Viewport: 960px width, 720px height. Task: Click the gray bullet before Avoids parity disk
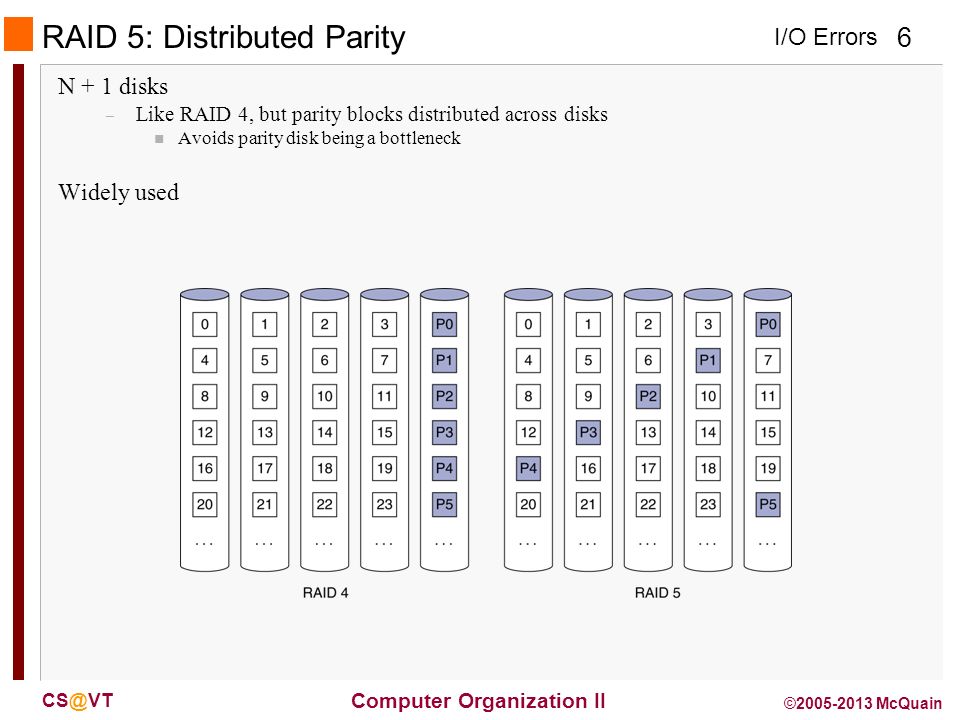[x=159, y=139]
